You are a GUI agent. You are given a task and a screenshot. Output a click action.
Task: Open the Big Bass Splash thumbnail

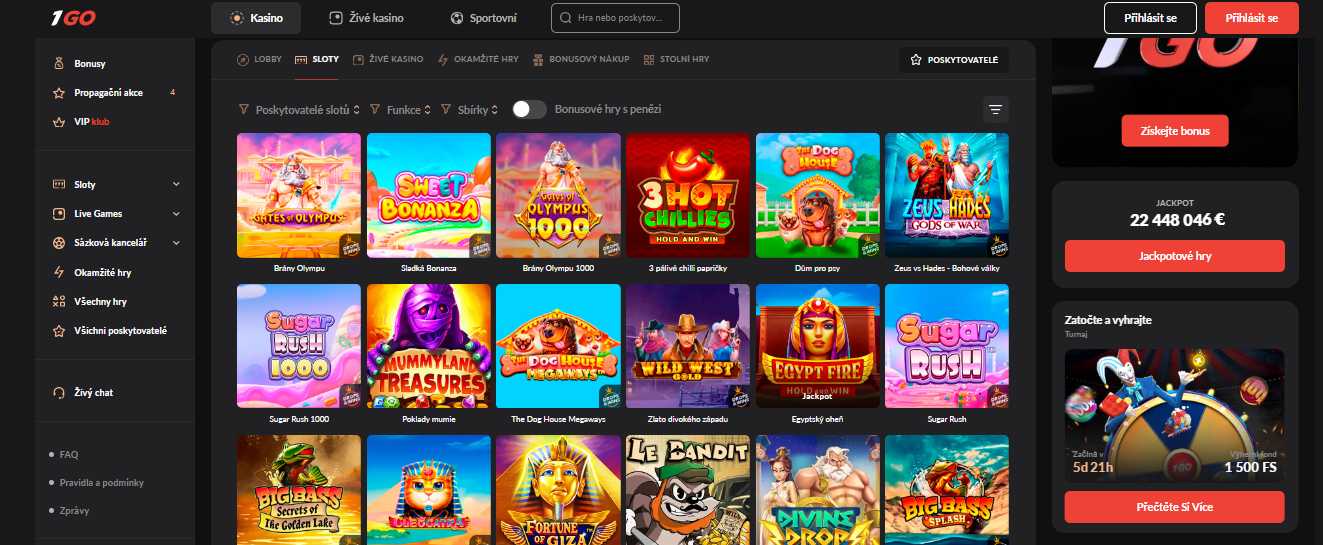(947, 490)
